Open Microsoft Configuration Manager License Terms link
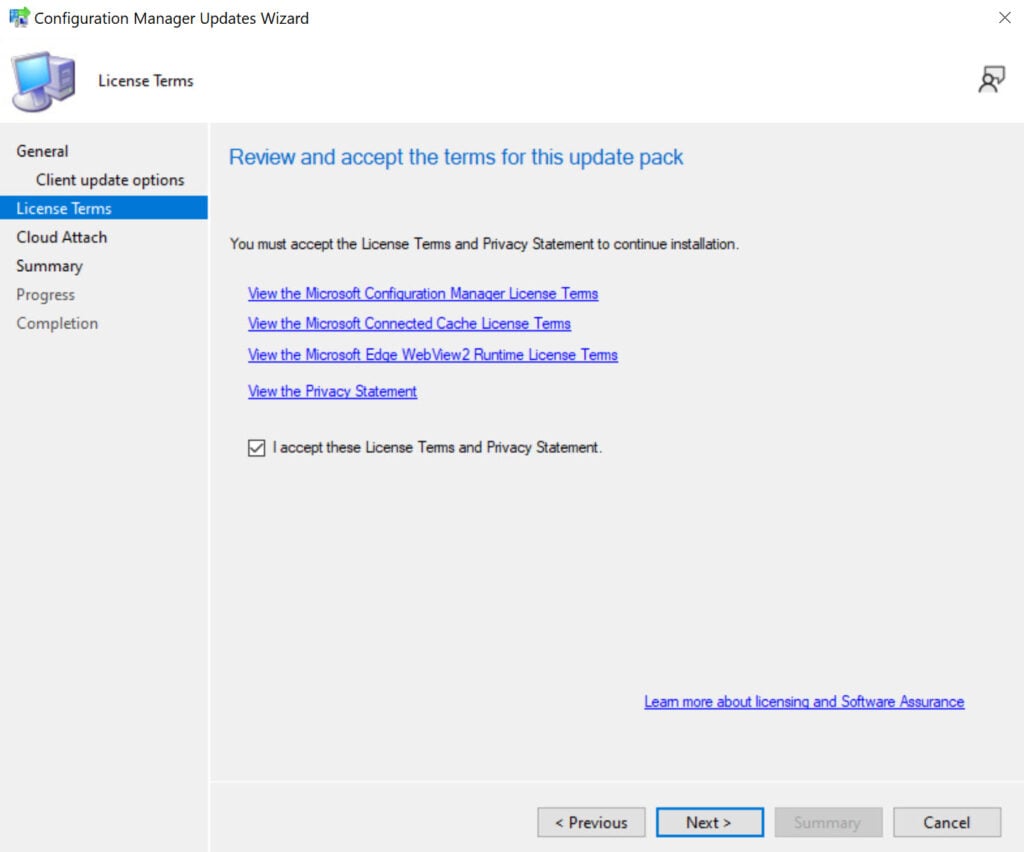The width and height of the screenshot is (1024, 852). [423, 294]
